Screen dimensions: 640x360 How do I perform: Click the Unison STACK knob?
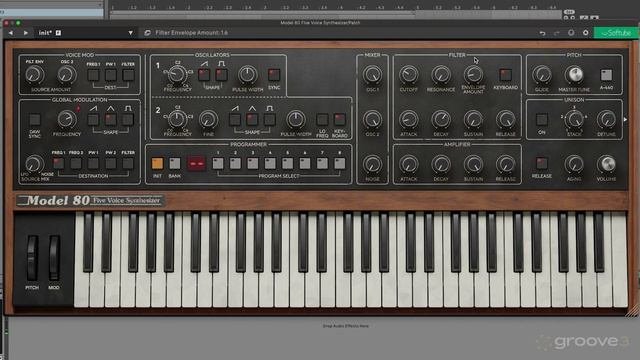click(574, 119)
